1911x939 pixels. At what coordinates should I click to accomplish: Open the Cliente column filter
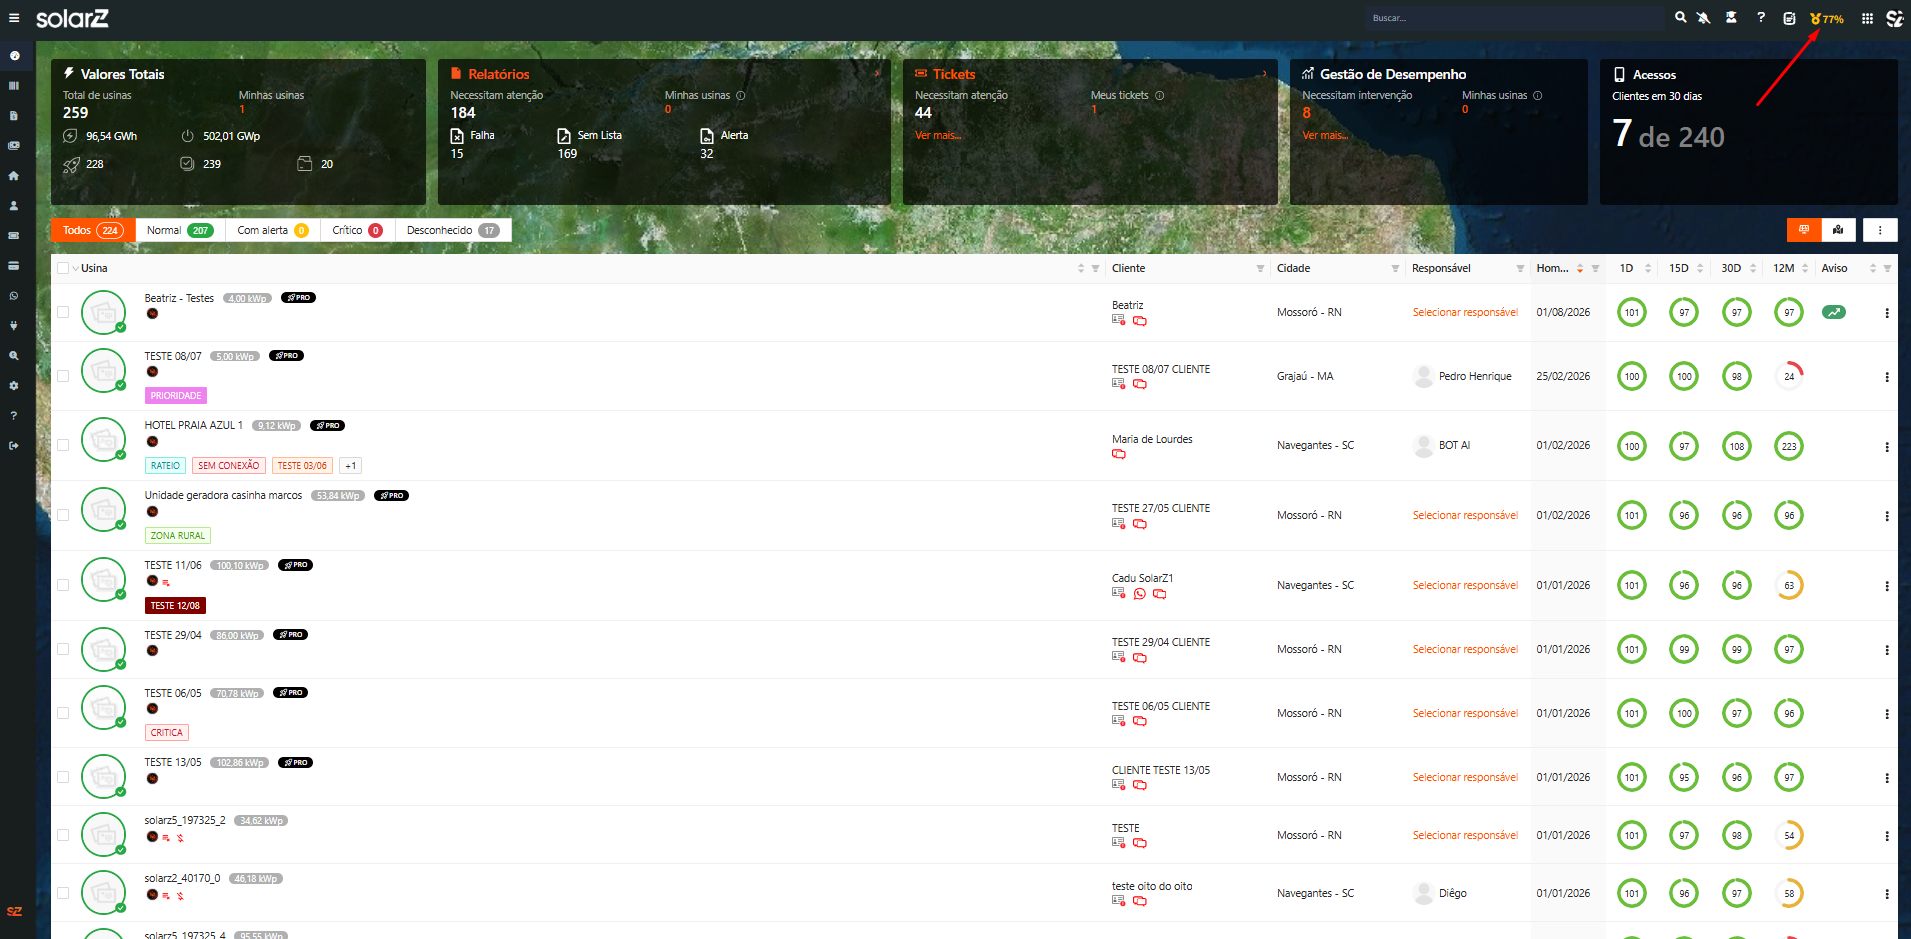tap(1260, 269)
